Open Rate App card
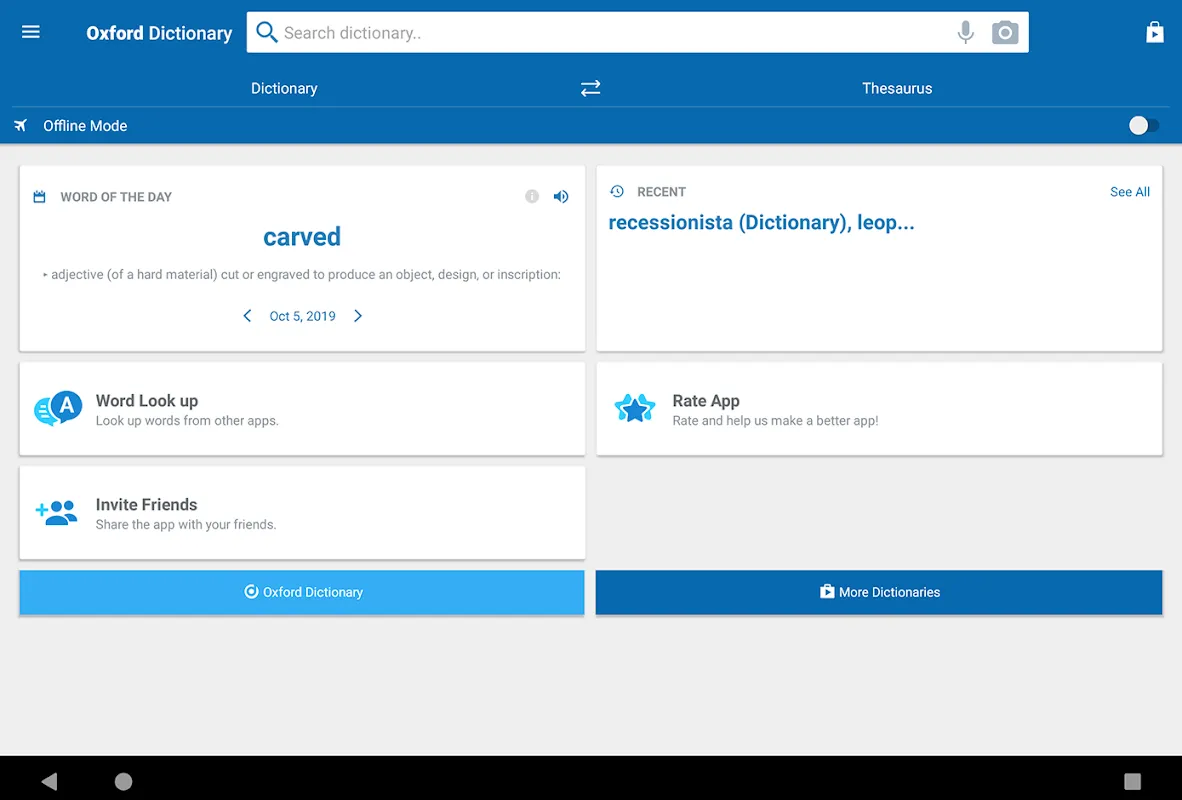This screenshot has width=1182, height=800. pos(879,409)
